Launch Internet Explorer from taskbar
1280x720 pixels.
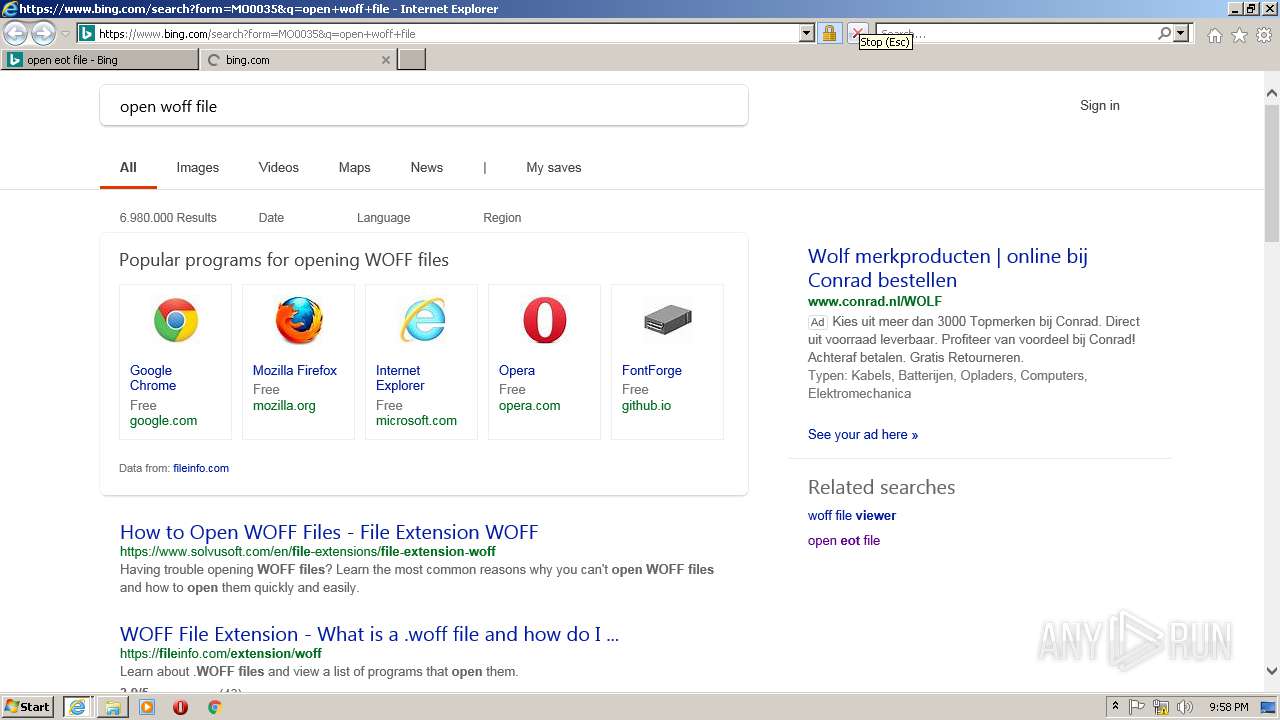[77, 707]
